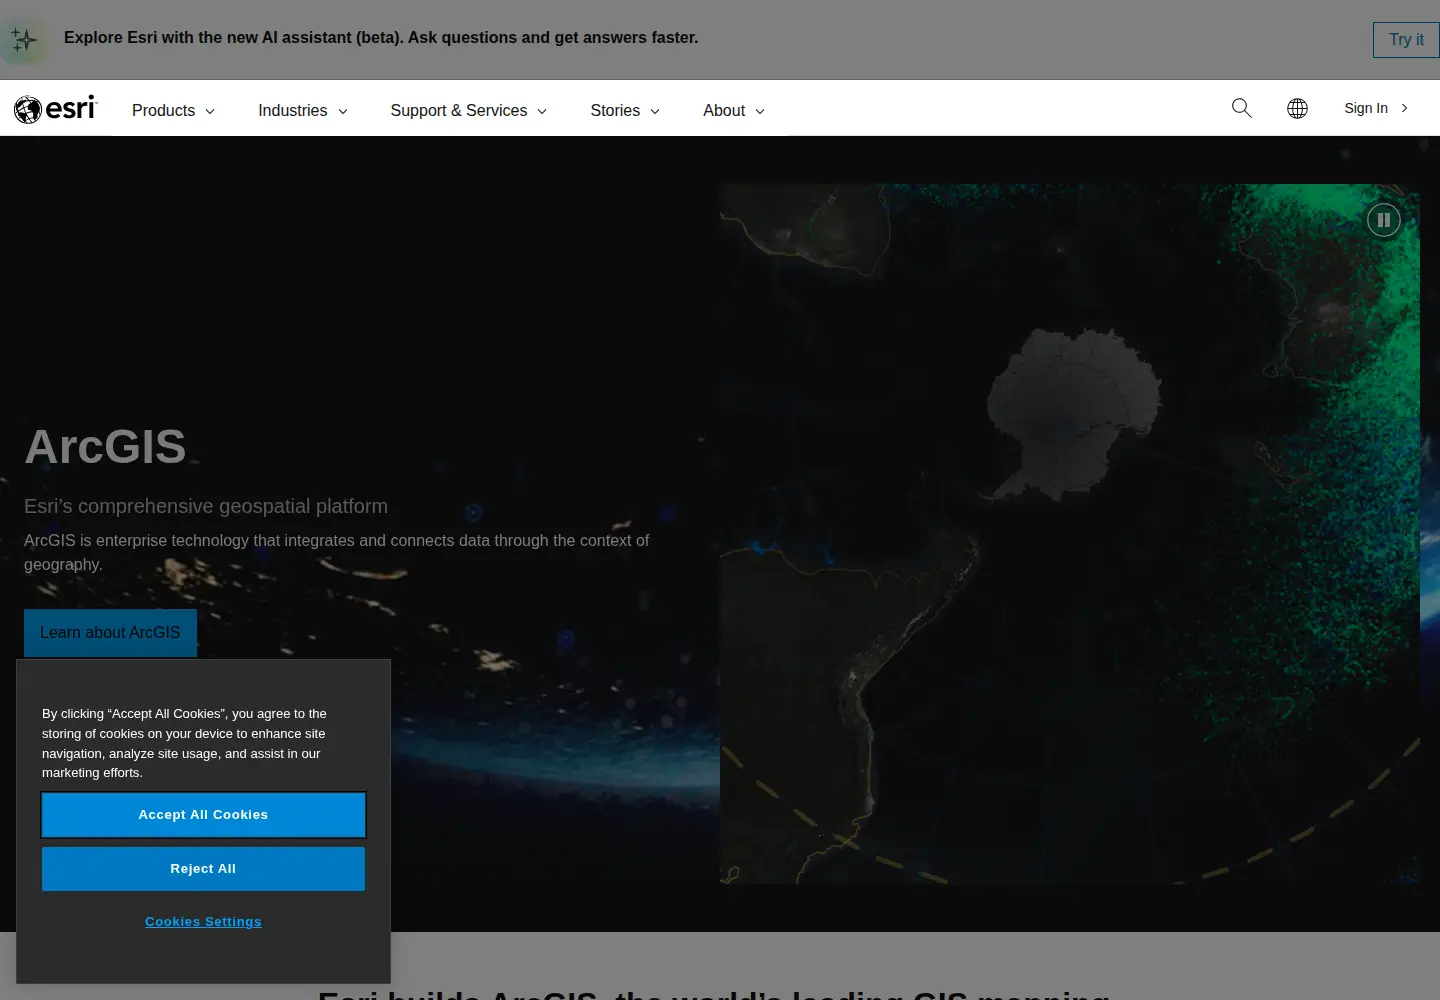
Task: Open the search magnifier icon
Action: (x=1241, y=108)
